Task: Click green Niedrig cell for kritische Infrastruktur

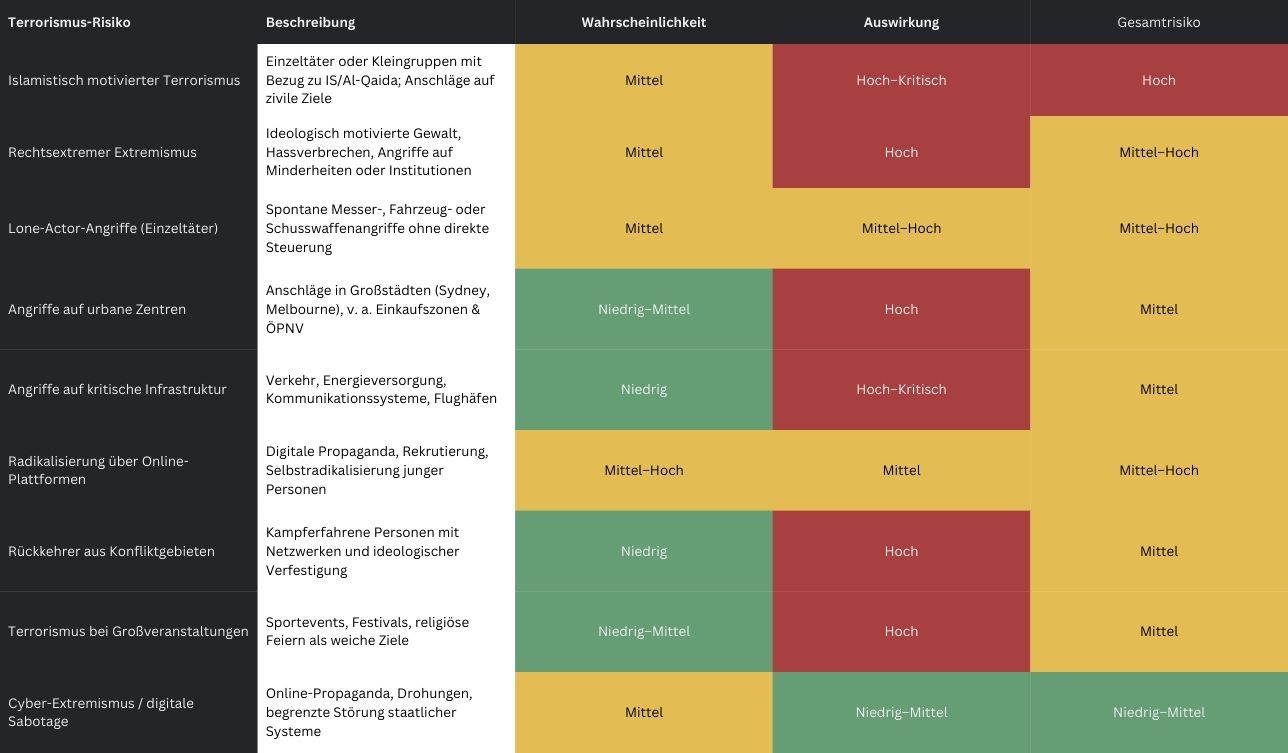Action: [x=643, y=389]
